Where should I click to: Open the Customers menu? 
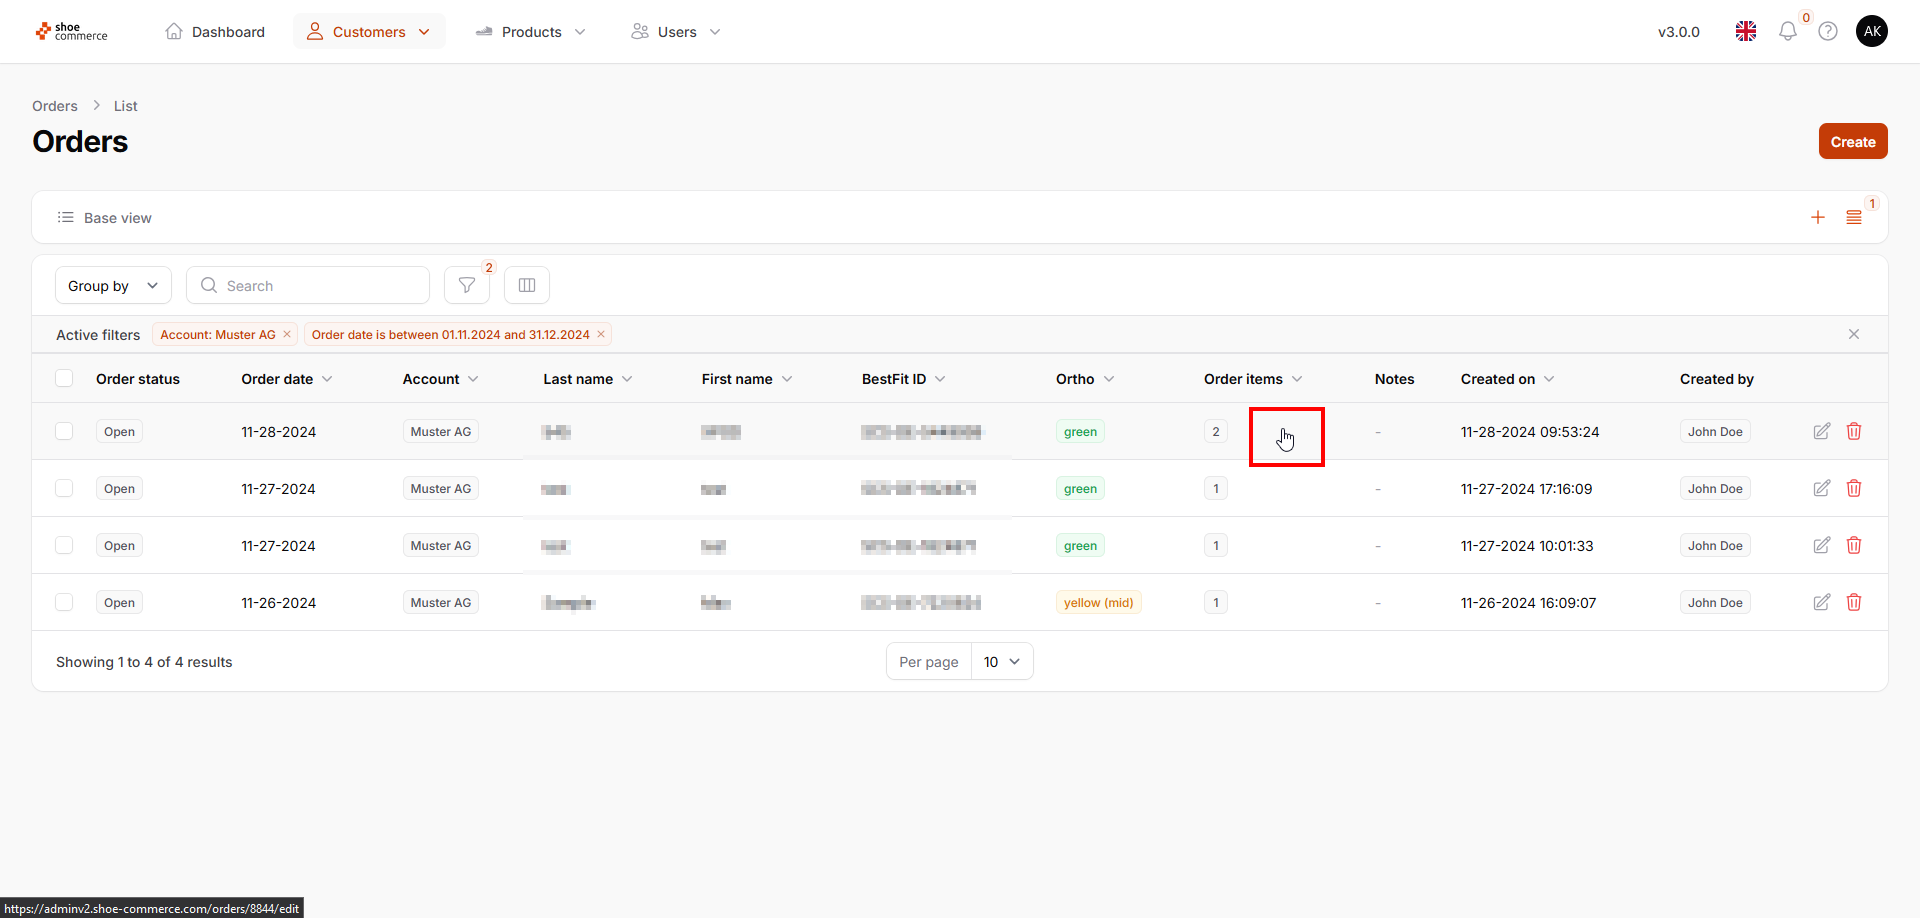point(369,32)
